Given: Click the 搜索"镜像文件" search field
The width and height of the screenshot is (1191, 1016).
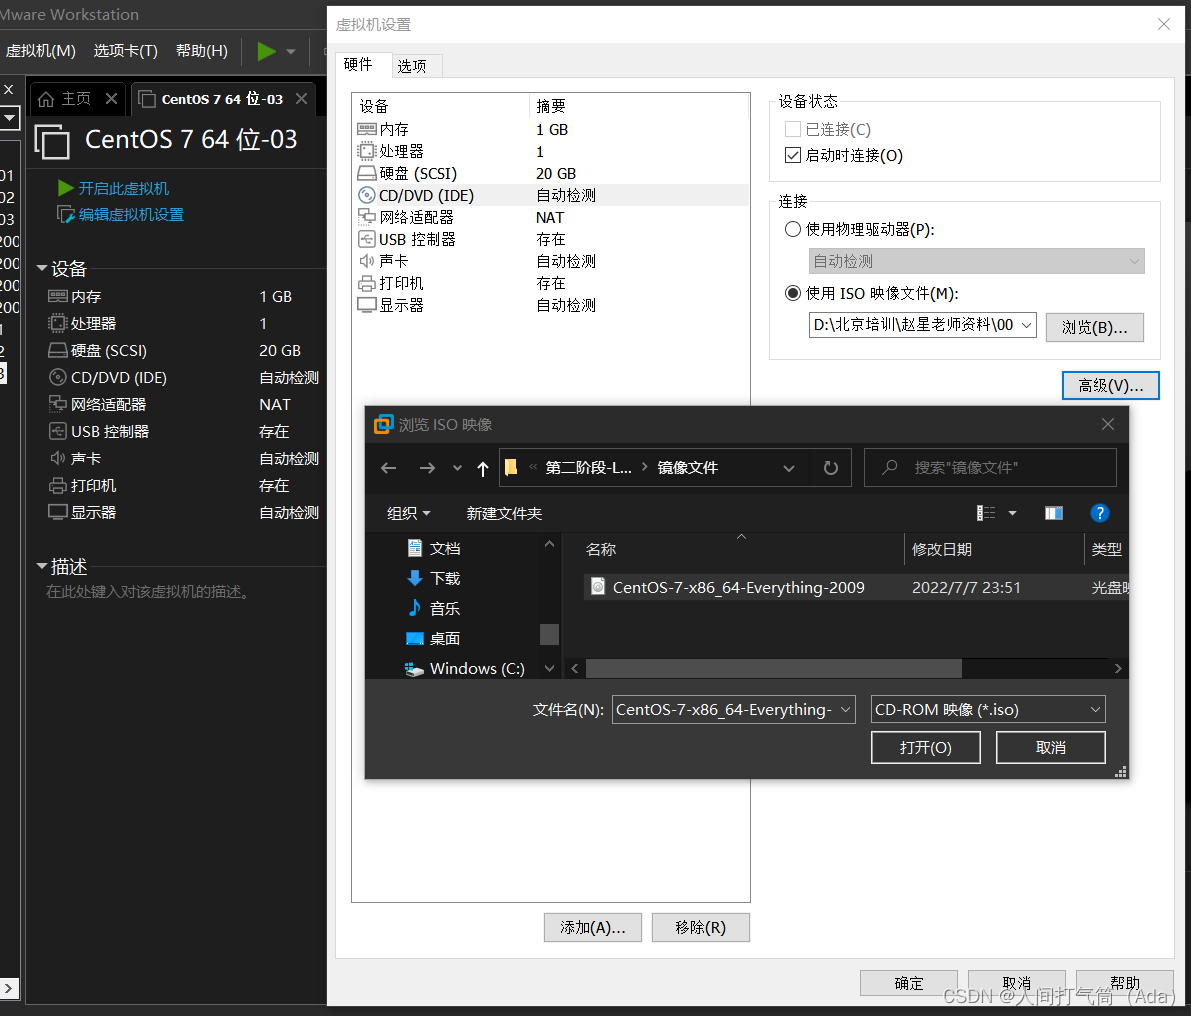Looking at the screenshot, I should [990, 468].
